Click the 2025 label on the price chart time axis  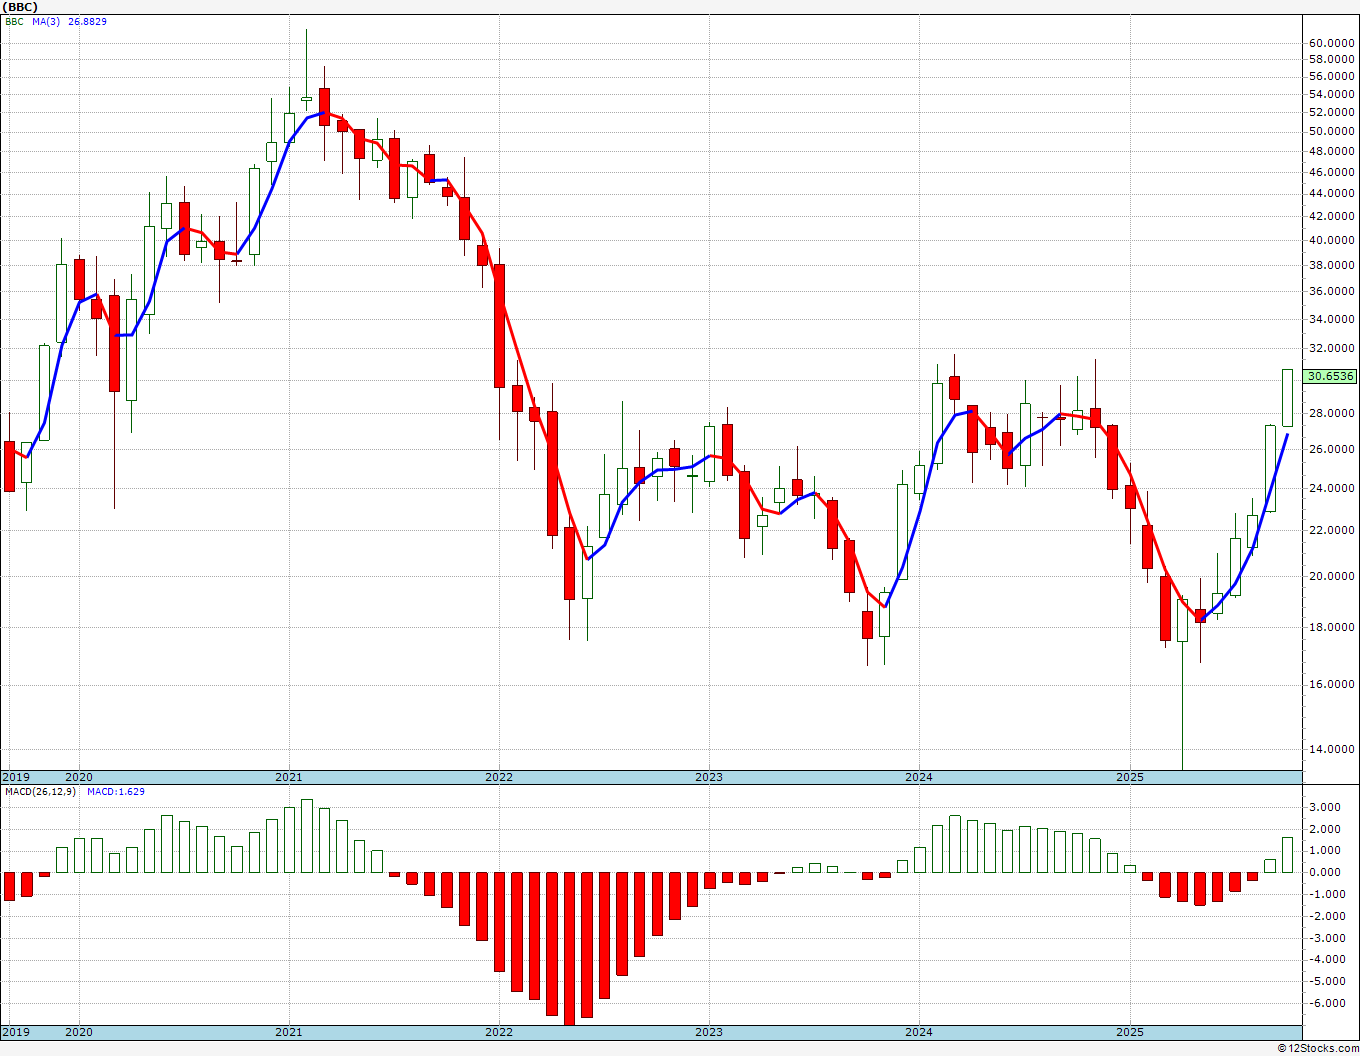(1129, 777)
